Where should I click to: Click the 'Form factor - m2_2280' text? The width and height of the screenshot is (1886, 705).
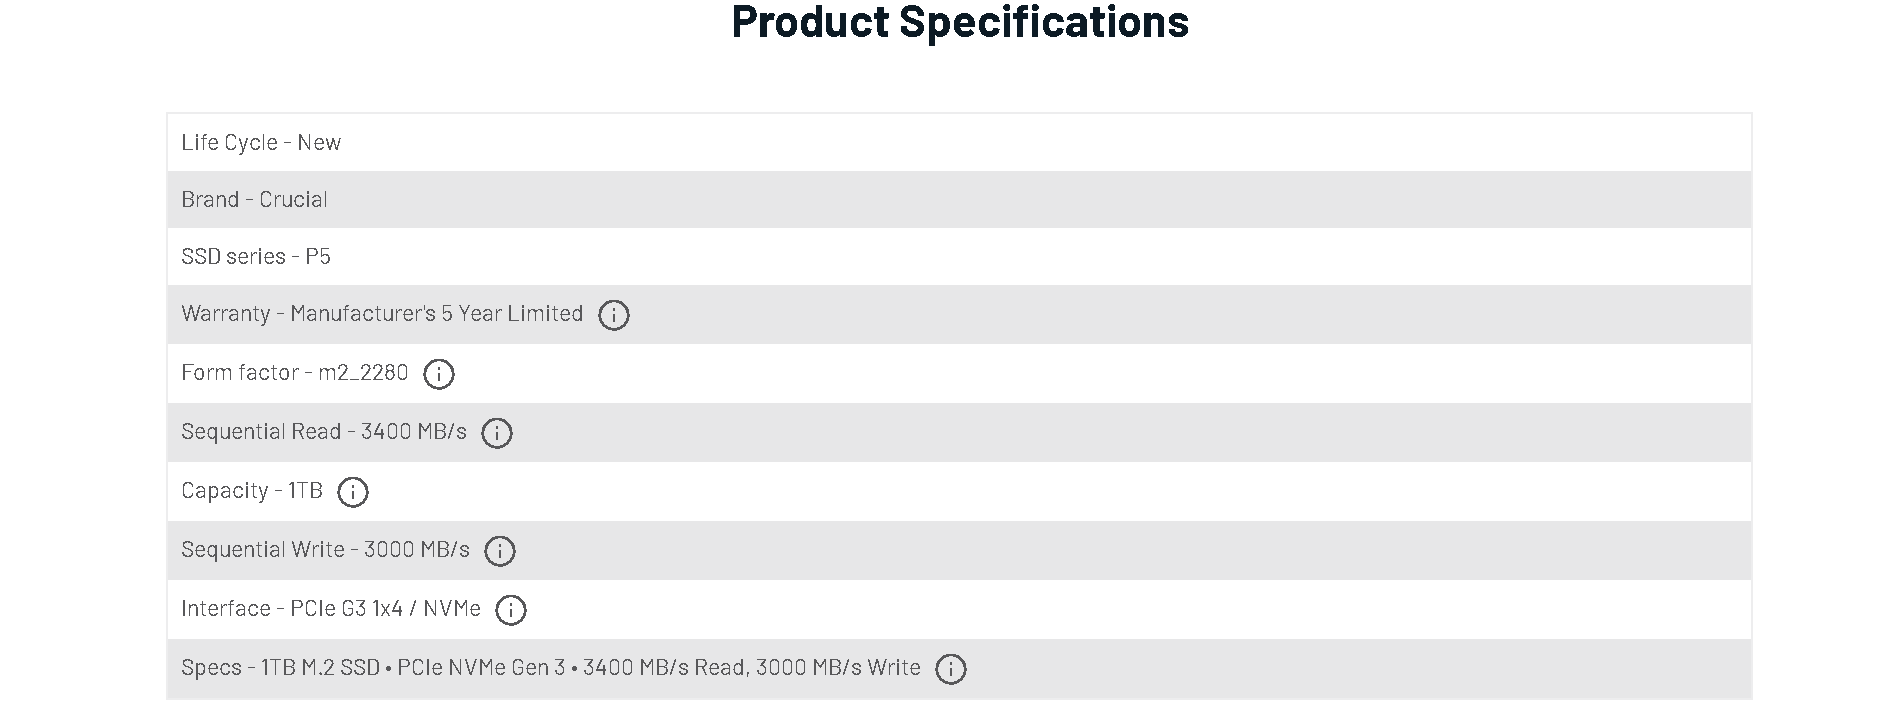click(x=294, y=372)
